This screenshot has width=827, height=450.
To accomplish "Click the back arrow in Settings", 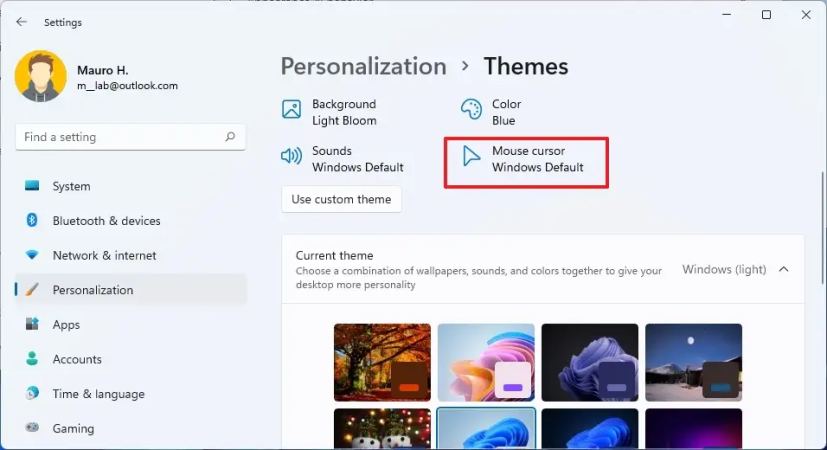I will tap(21, 22).
